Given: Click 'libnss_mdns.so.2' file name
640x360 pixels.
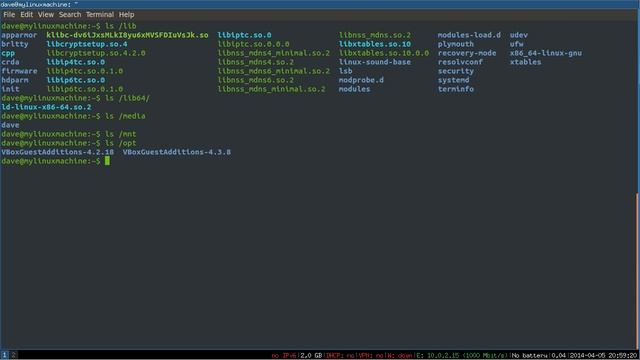Looking at the screenshot, I should (375, 35).
